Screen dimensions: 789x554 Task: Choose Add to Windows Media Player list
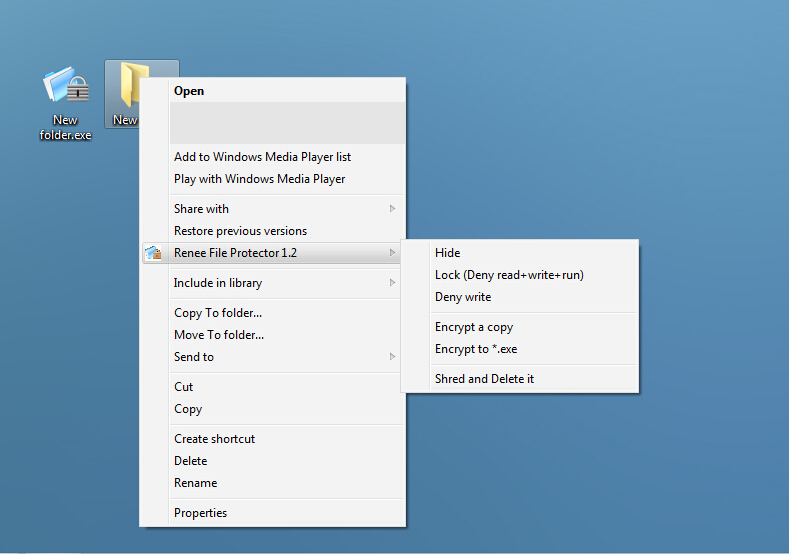pos(262,157)
